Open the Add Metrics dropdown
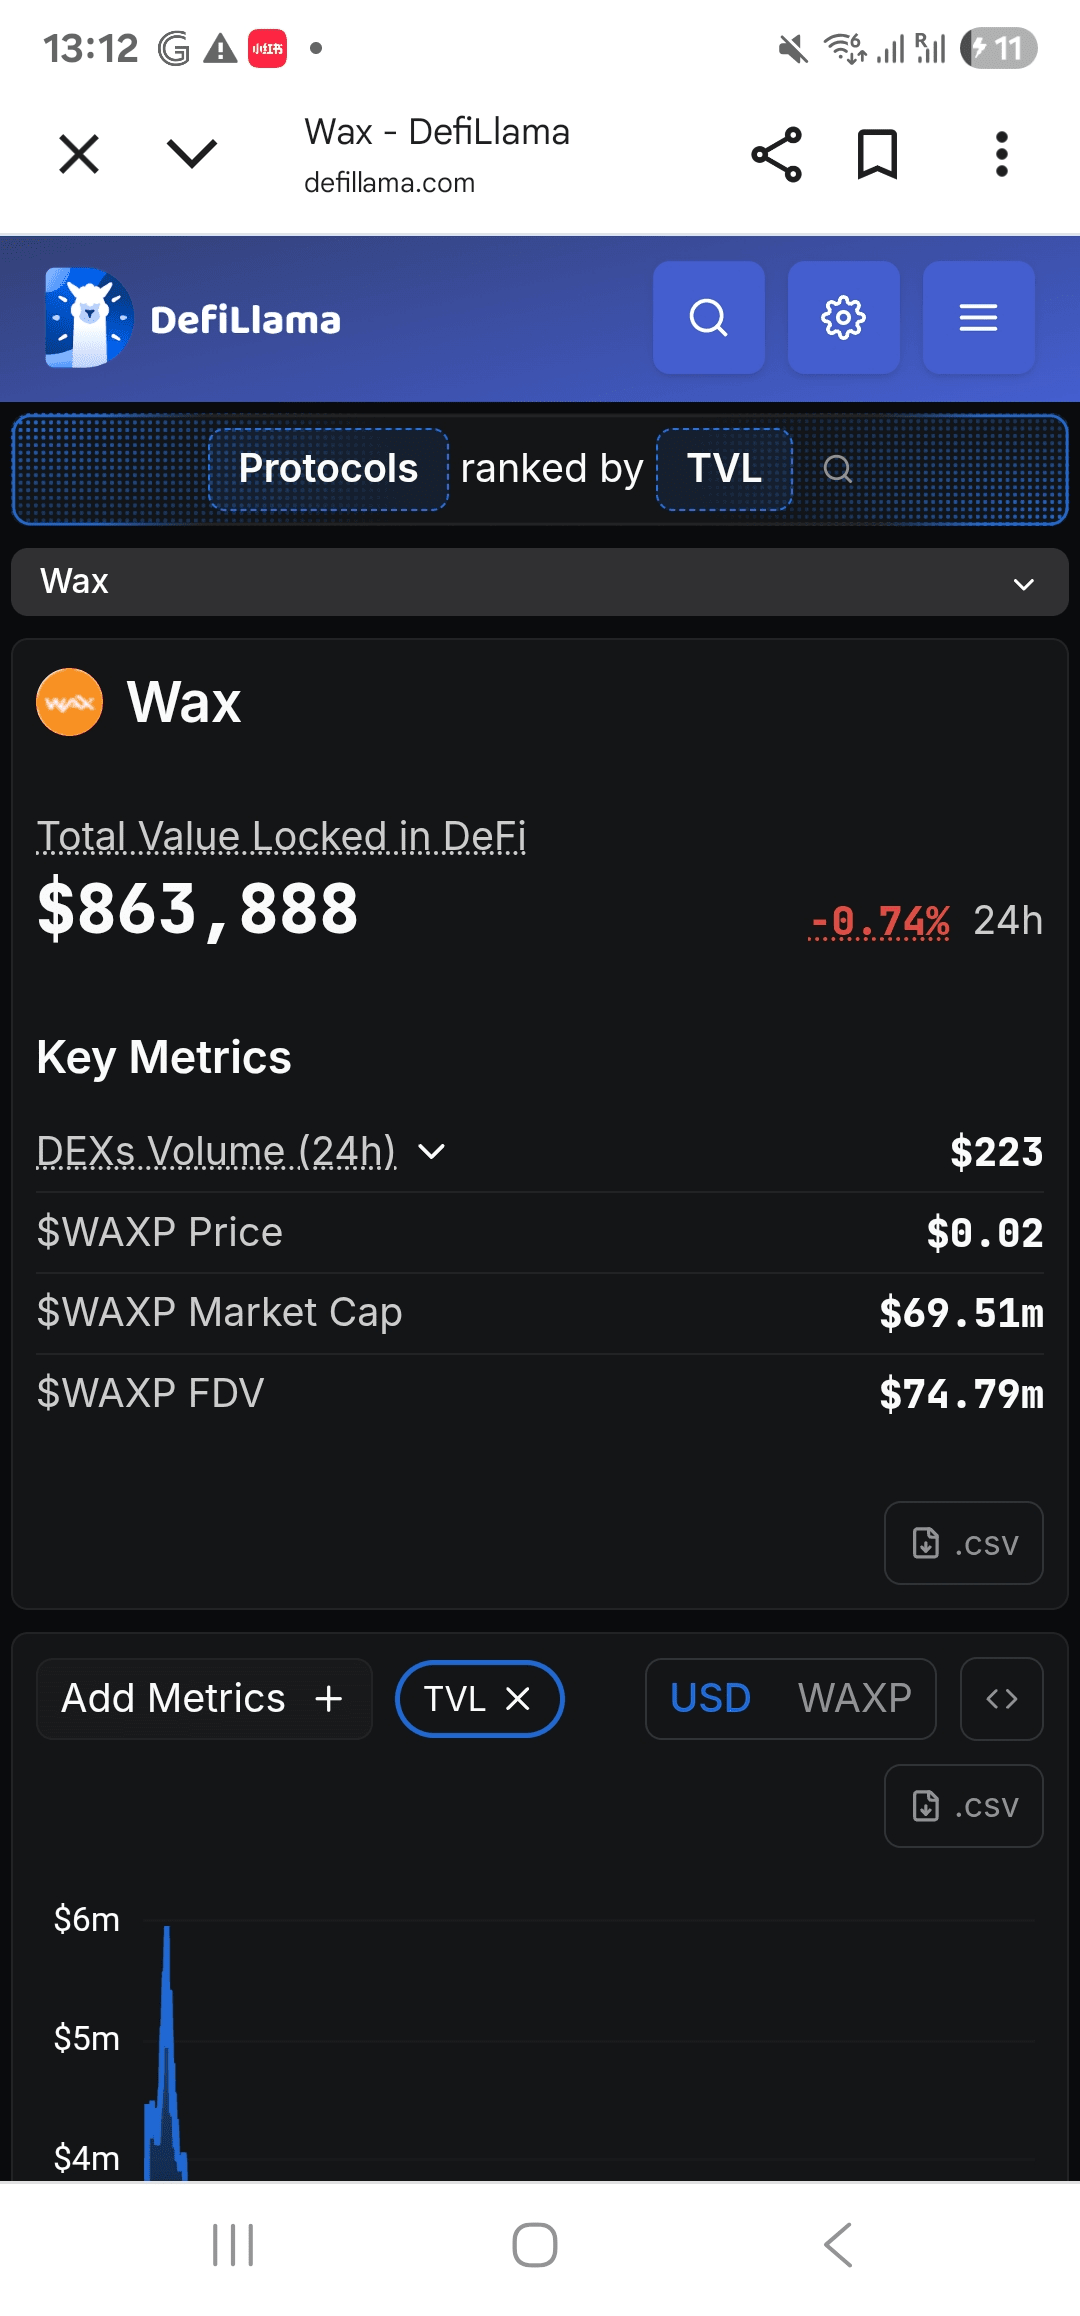Image resolution: width=1080 pixels, height=2316 pixels. point(203,1699)
